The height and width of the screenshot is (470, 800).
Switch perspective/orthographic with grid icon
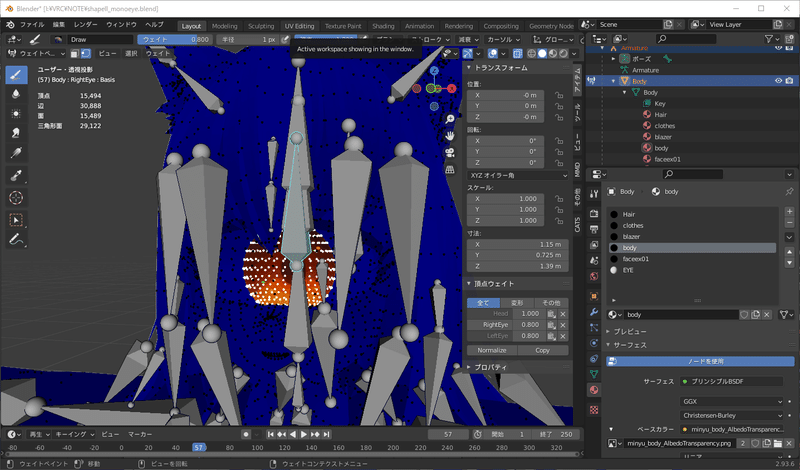coord(449,169)
